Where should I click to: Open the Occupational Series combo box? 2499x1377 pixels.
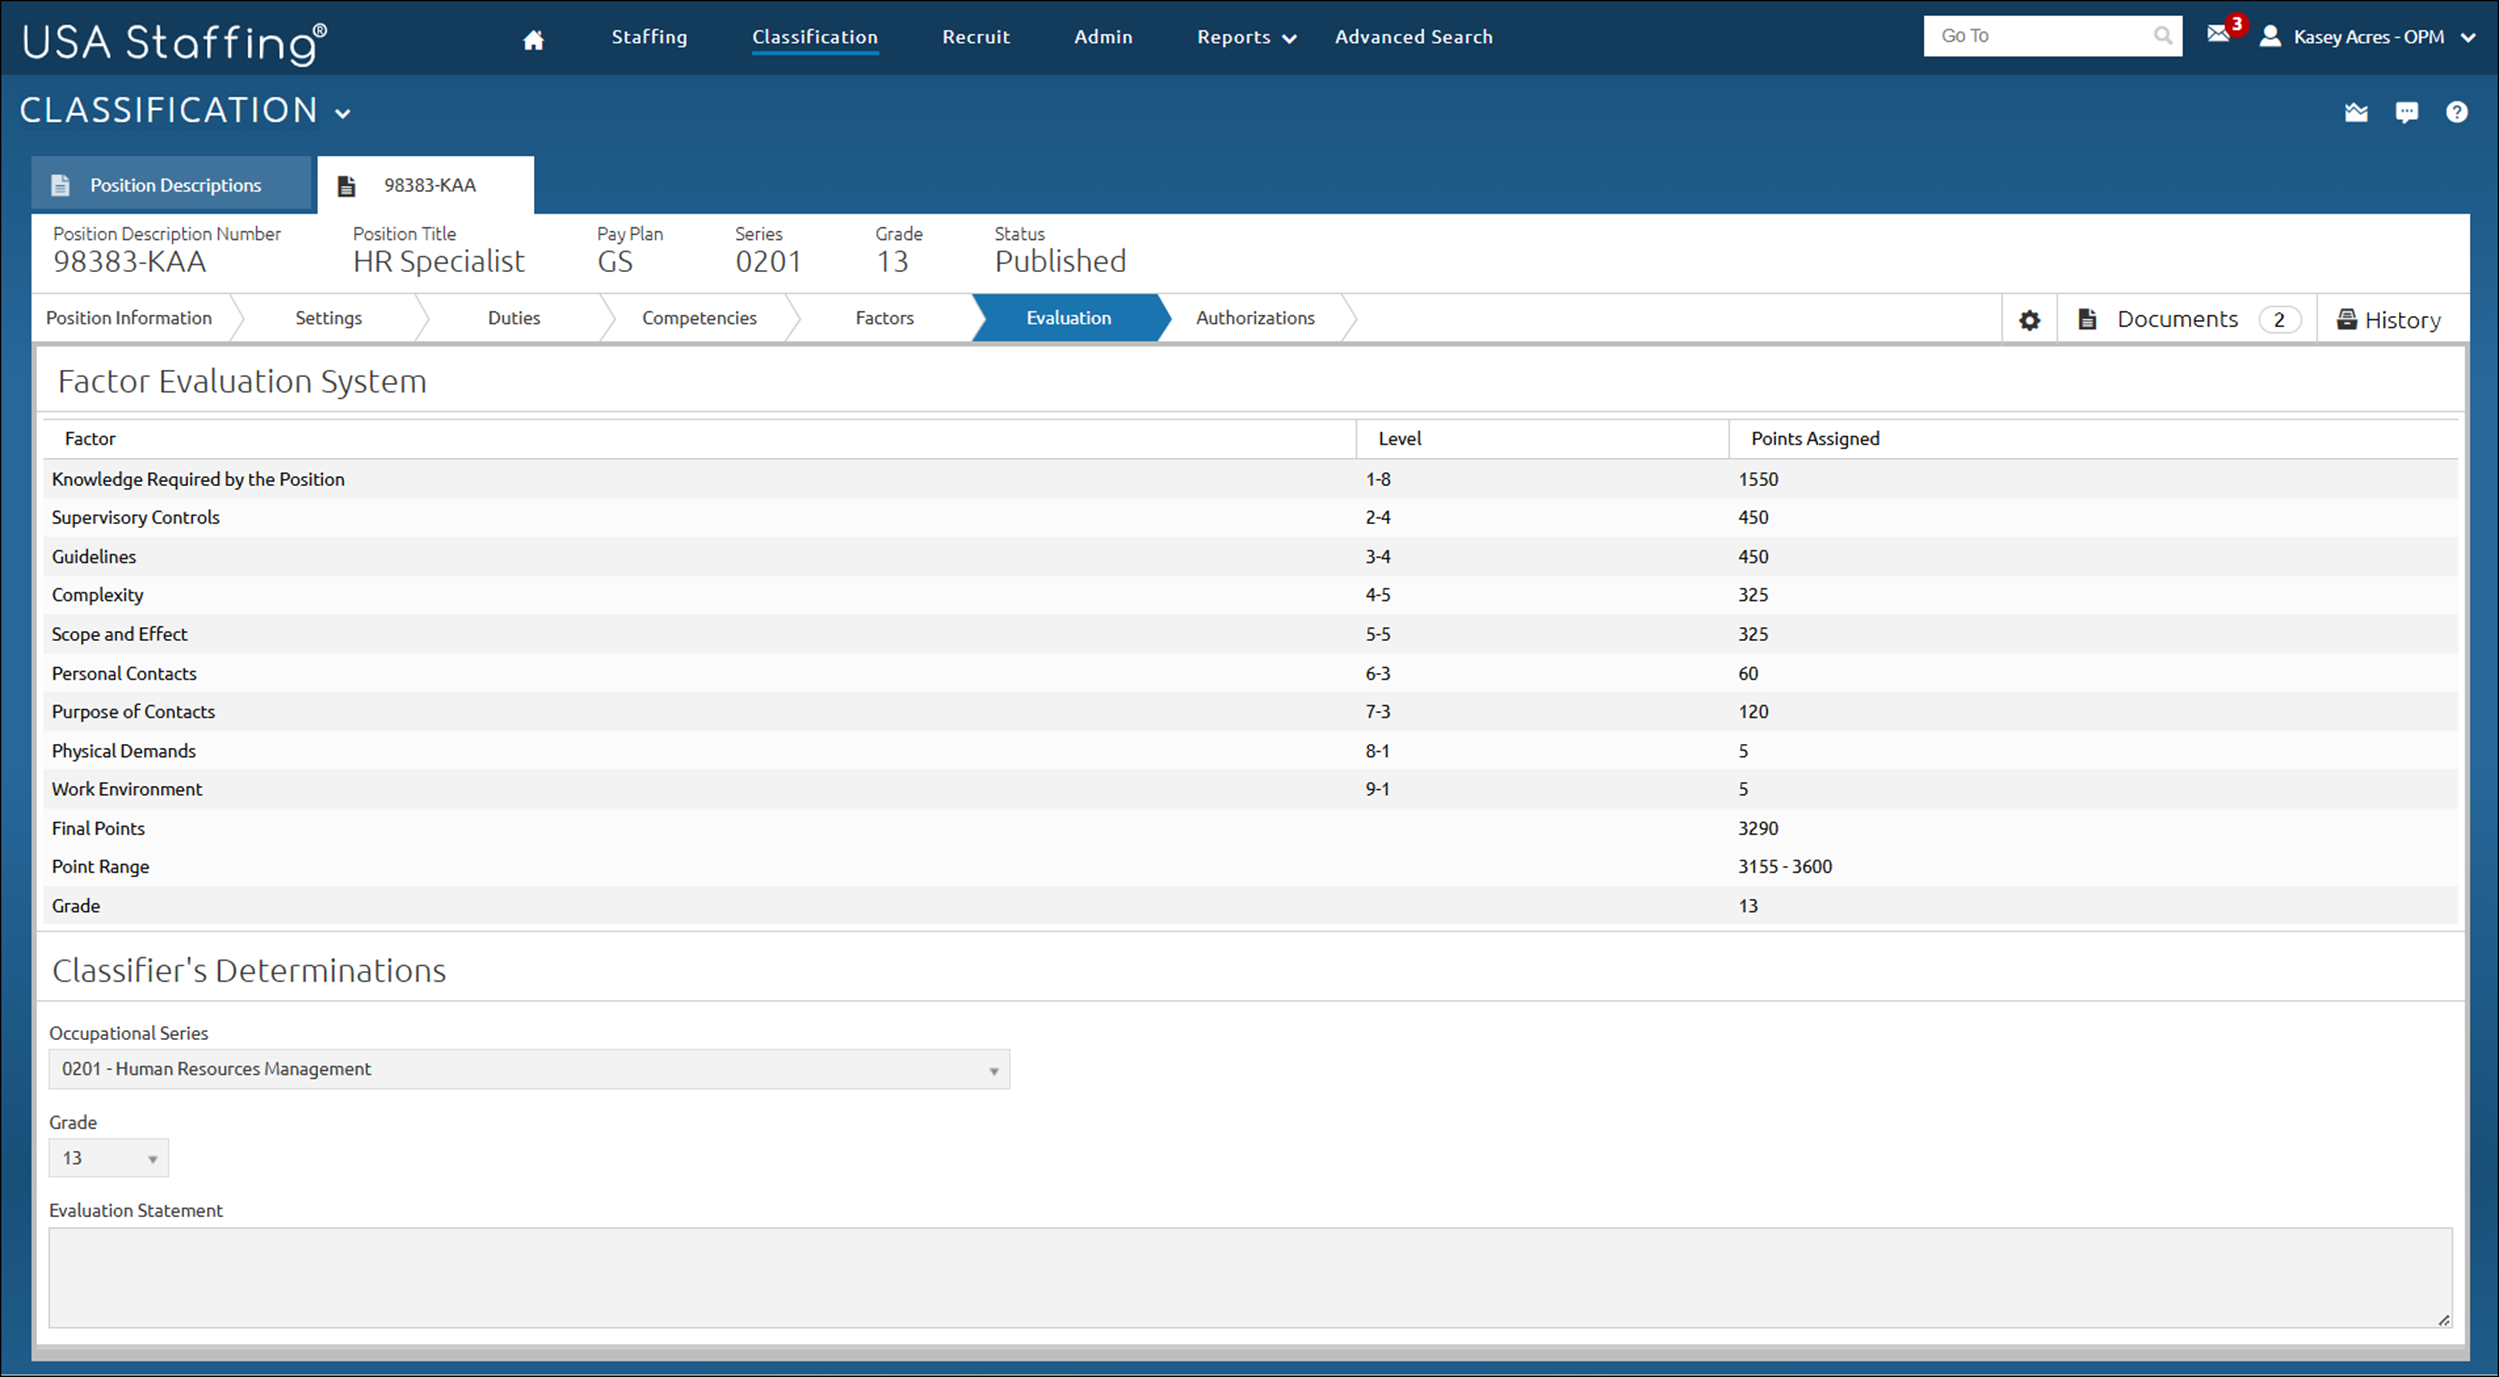[529, 1069]
